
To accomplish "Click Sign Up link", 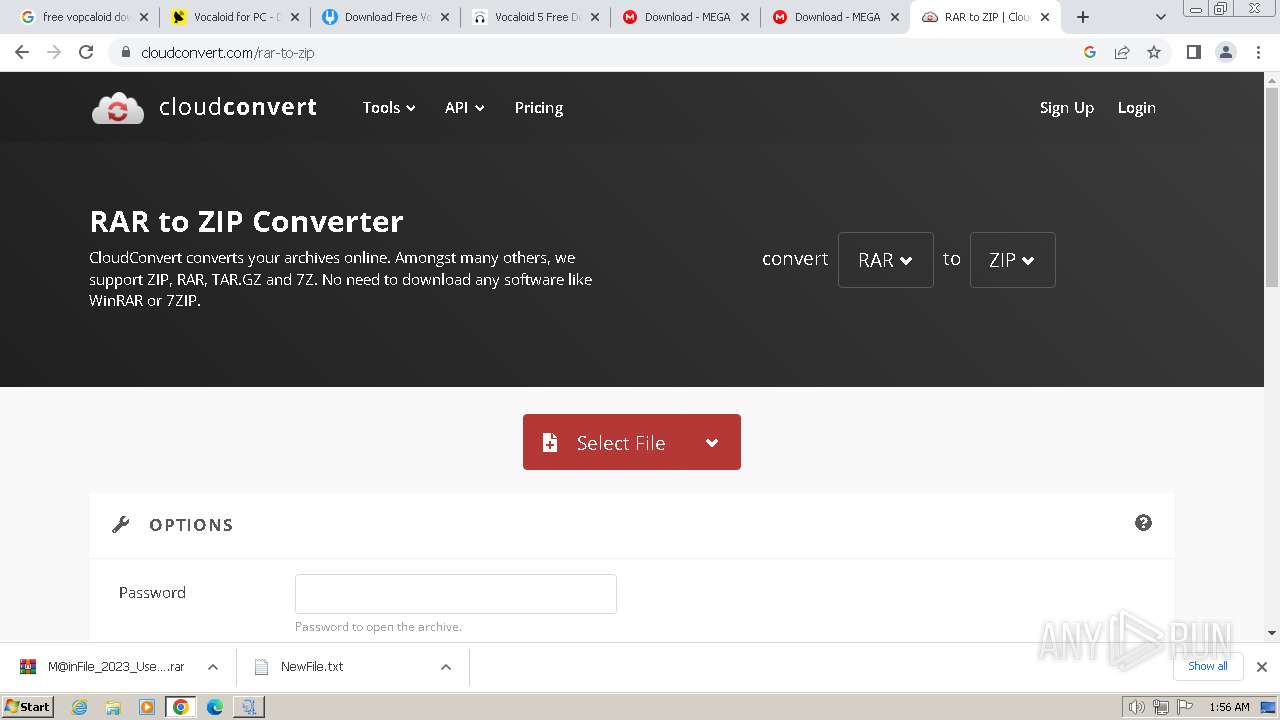I will (1067, 107).
